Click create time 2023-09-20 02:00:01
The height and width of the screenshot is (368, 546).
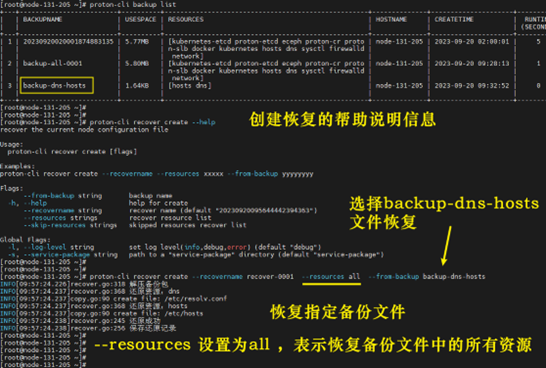471,41
